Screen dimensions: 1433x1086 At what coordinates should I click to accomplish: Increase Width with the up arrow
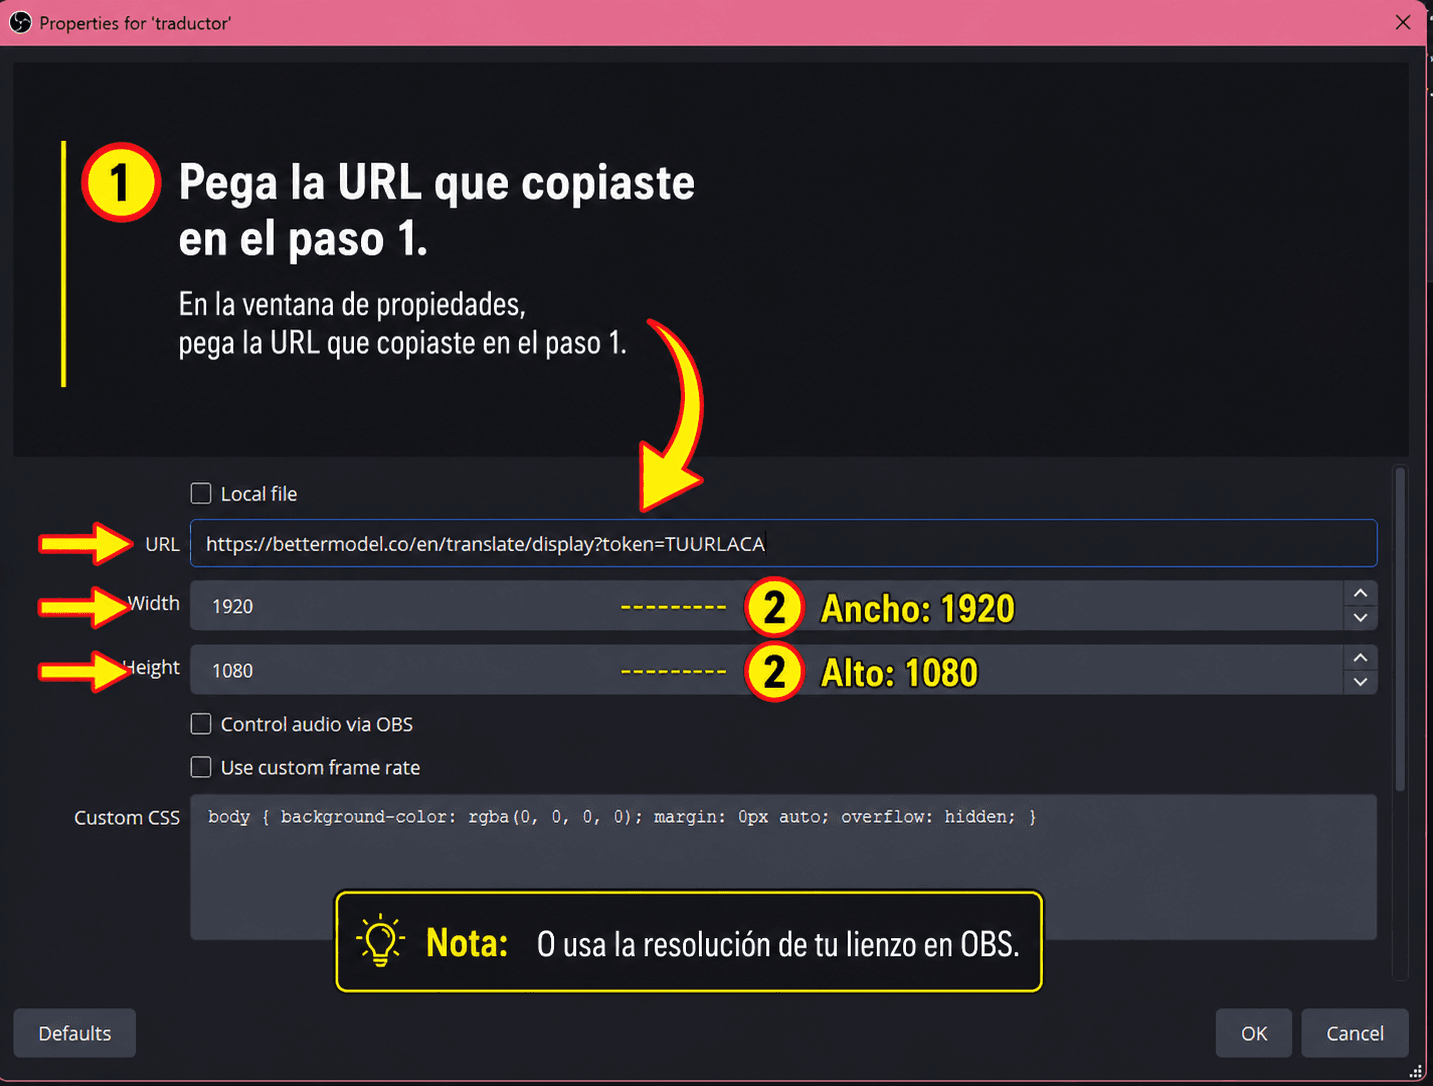(1360, 593)
